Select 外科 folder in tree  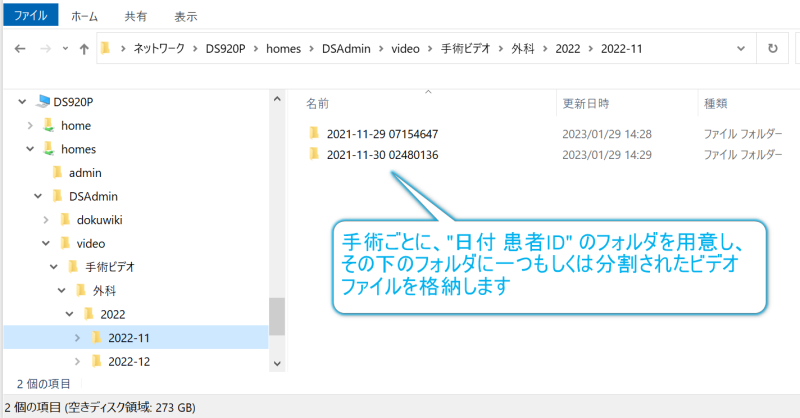click(104, 290)
